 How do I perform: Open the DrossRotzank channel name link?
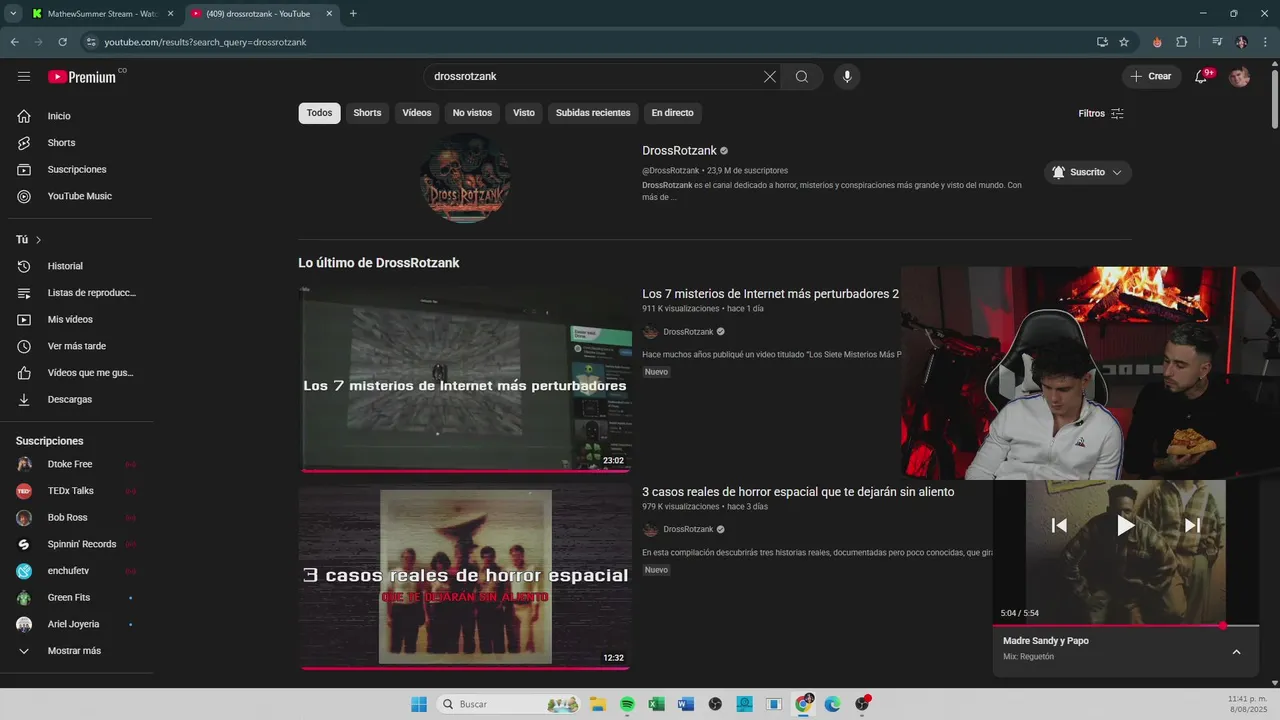(679, 151)
